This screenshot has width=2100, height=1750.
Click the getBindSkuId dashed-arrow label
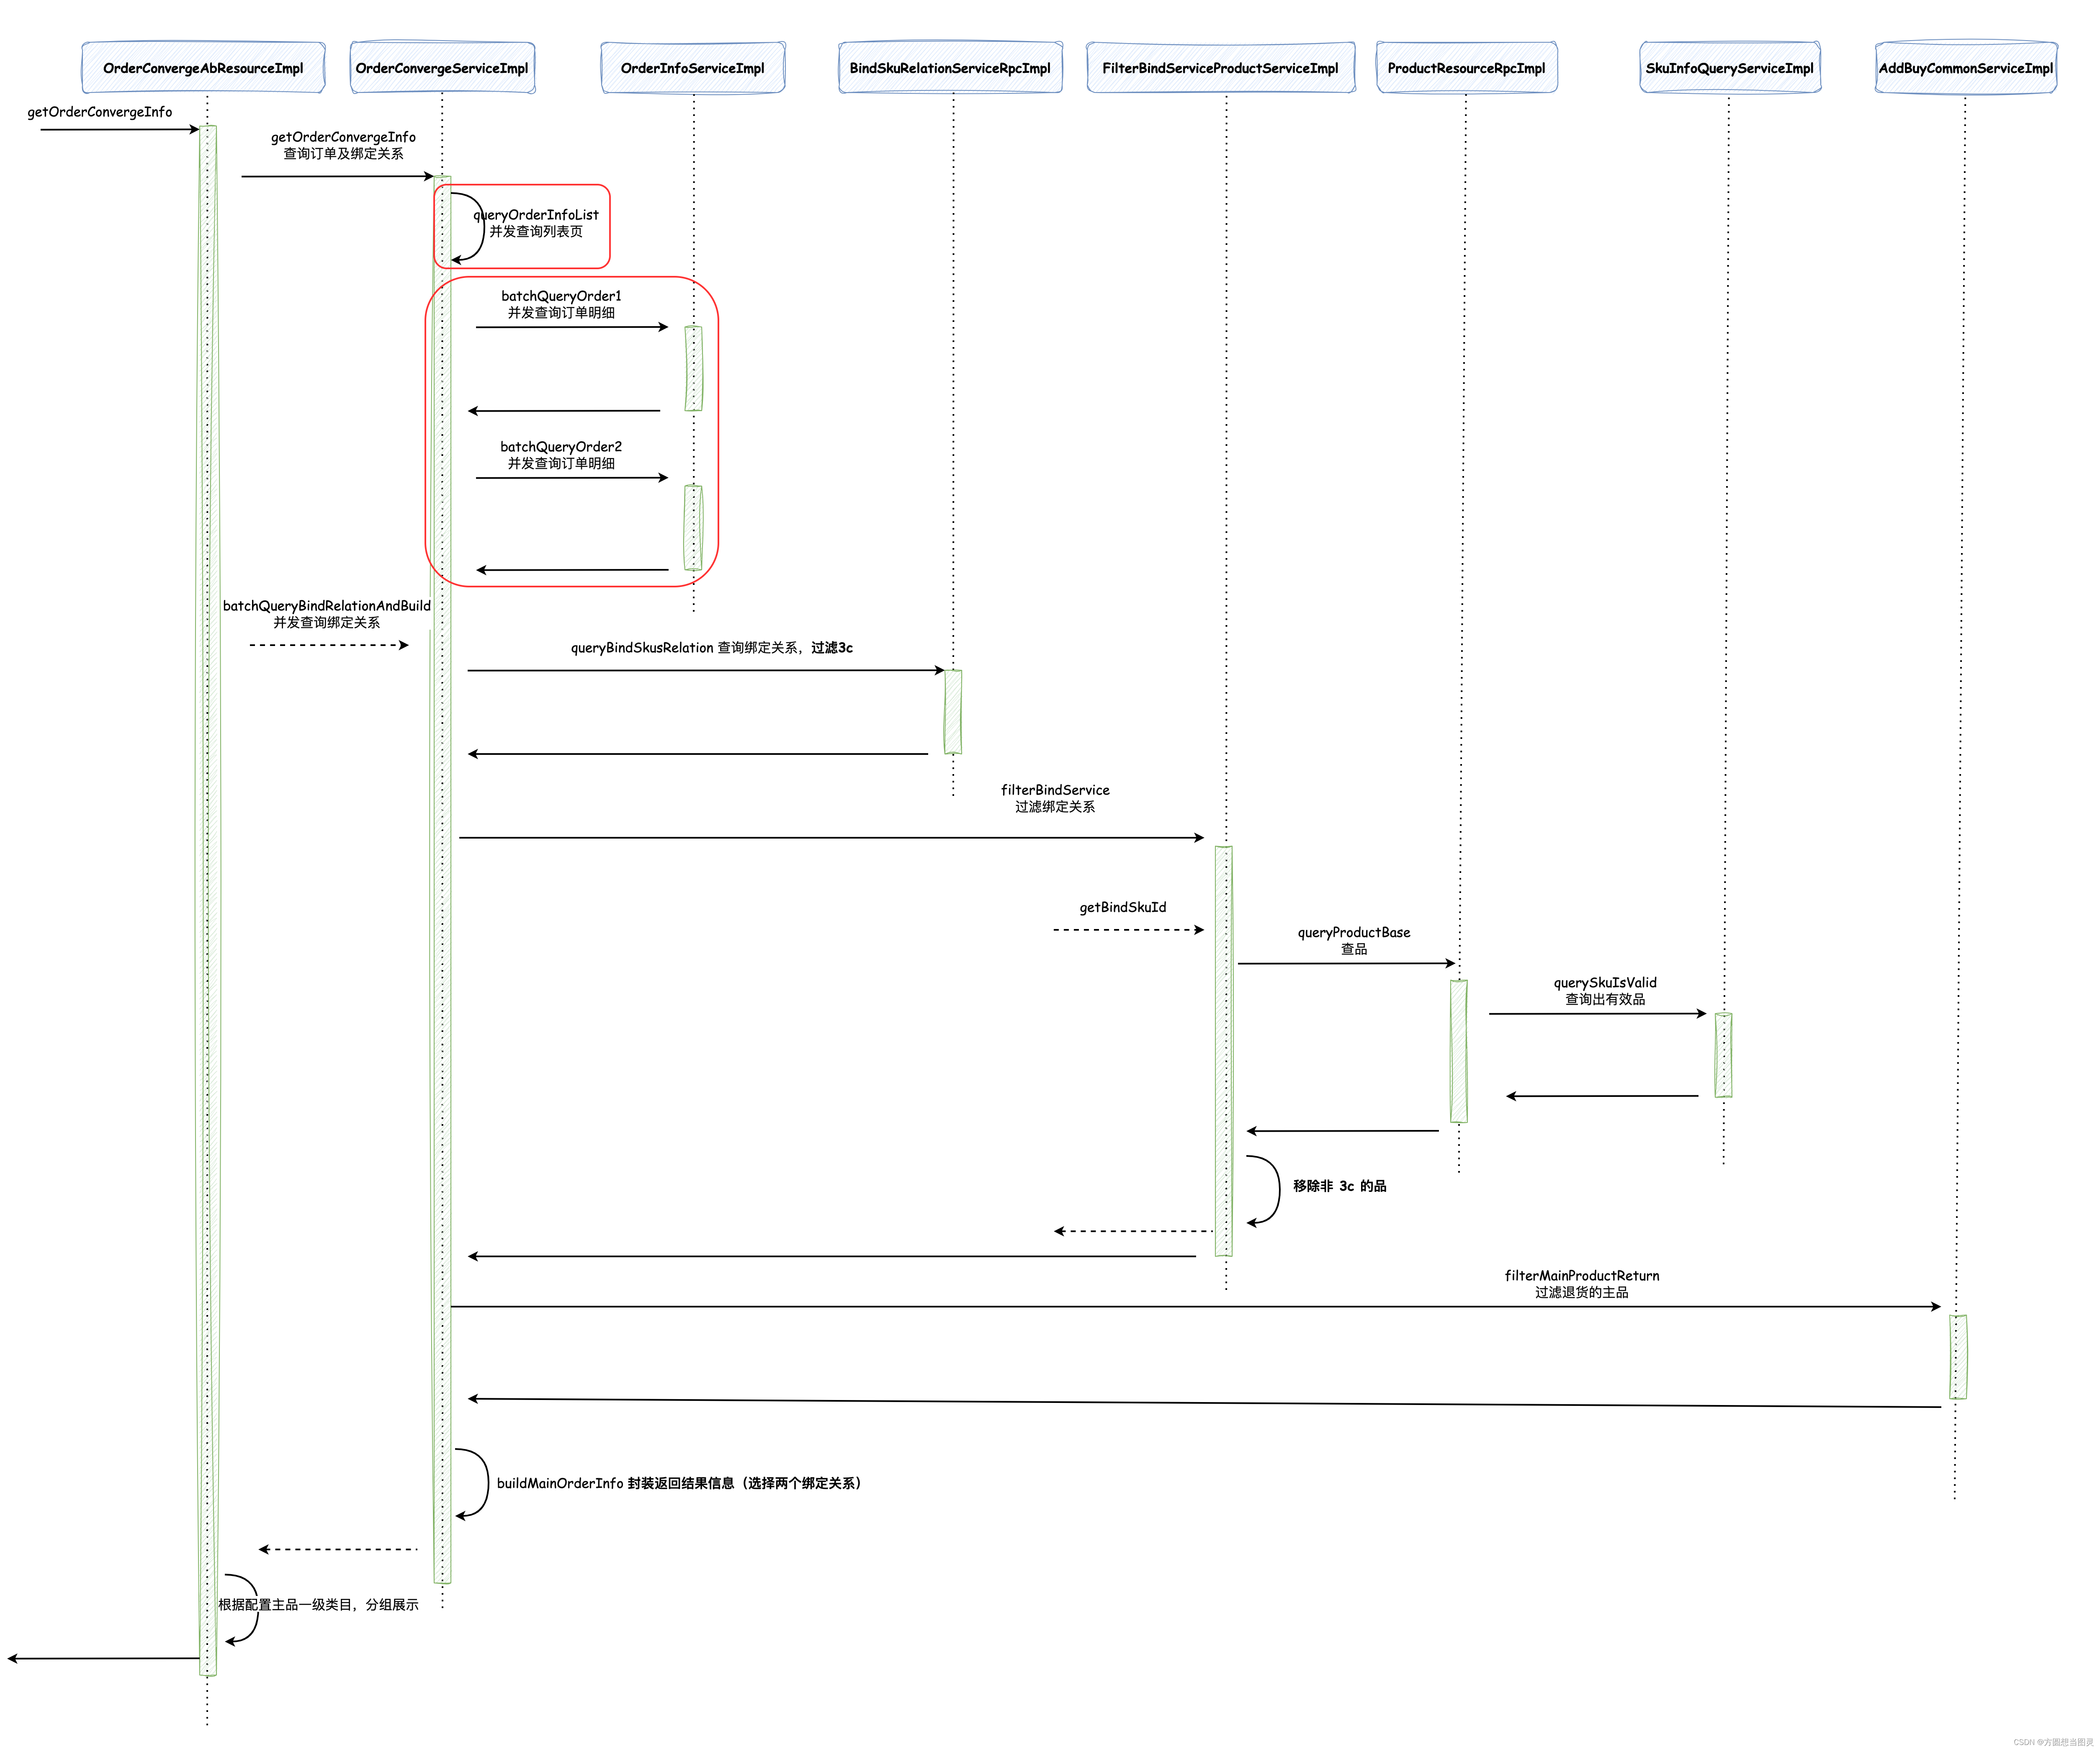pyautogui.click(x=1122, y=907)
